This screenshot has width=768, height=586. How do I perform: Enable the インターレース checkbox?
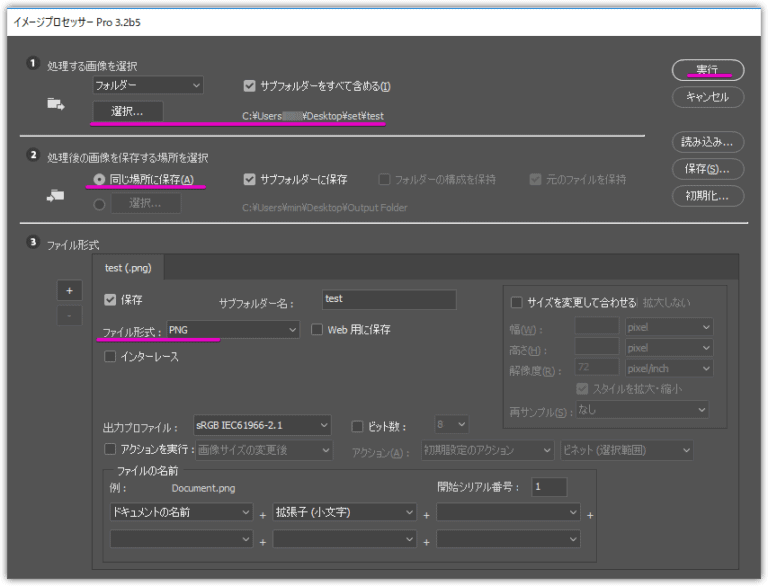coord(110,357)
